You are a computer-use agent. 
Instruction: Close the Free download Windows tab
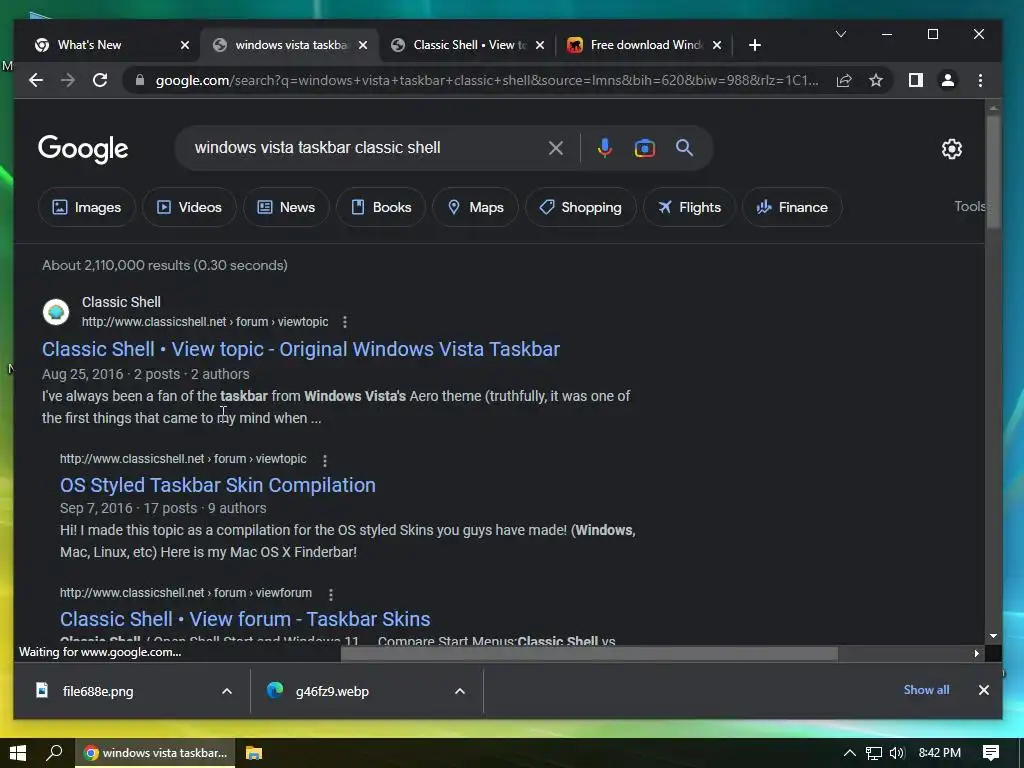tap(717, 45)
